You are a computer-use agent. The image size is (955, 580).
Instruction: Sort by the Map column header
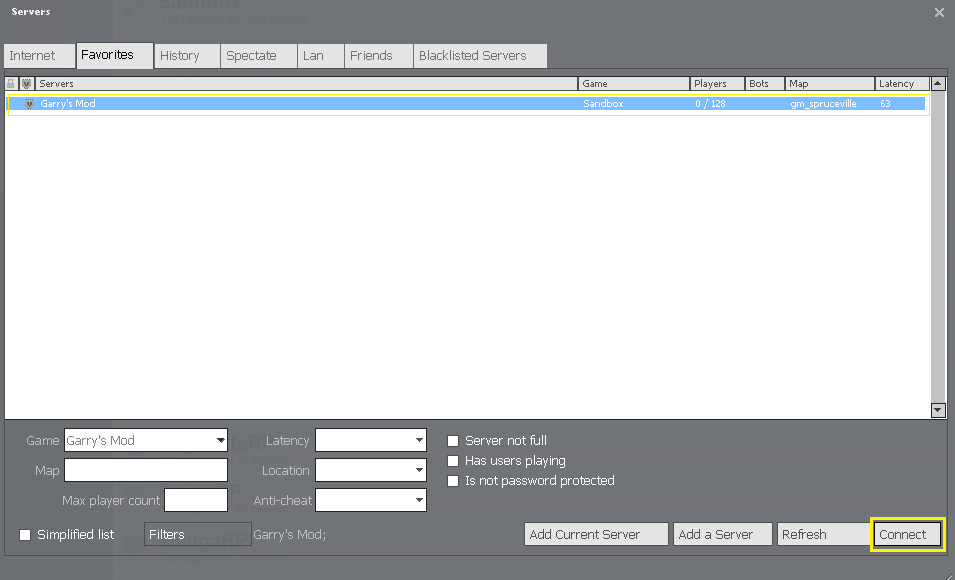pos(830,83)
